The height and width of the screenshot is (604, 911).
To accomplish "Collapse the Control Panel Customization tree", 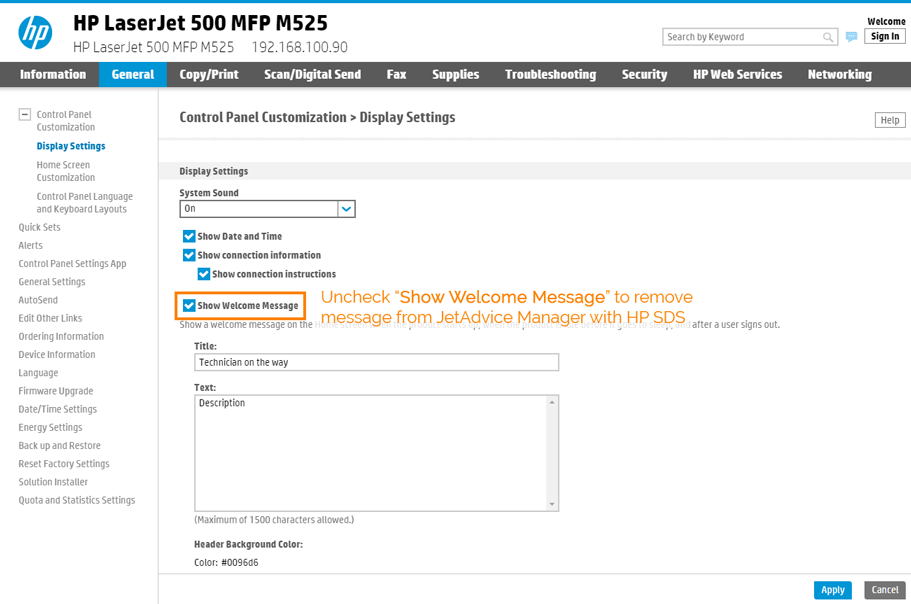I will (x=25, y=115).
